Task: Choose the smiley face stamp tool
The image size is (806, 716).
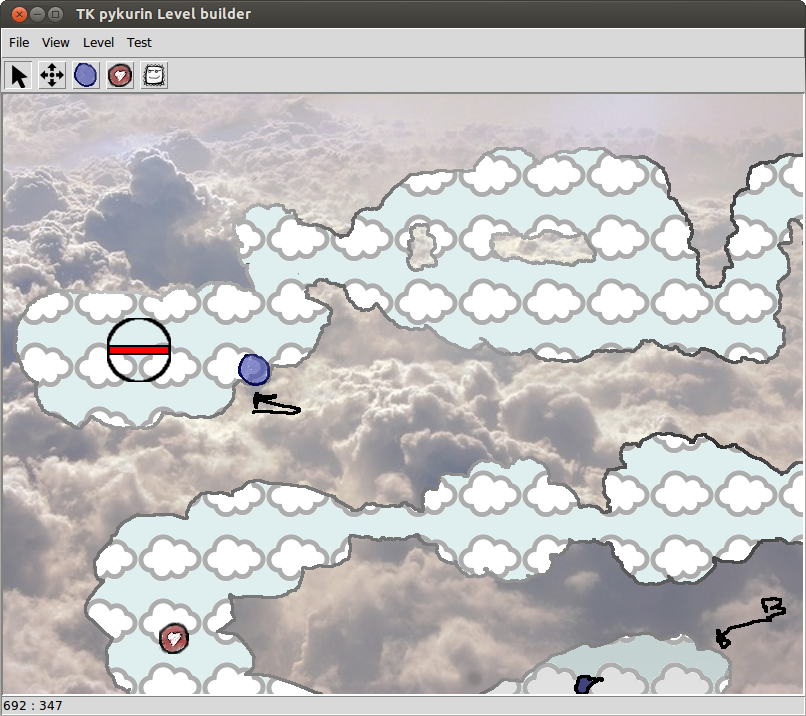Action: click(154, 76)
